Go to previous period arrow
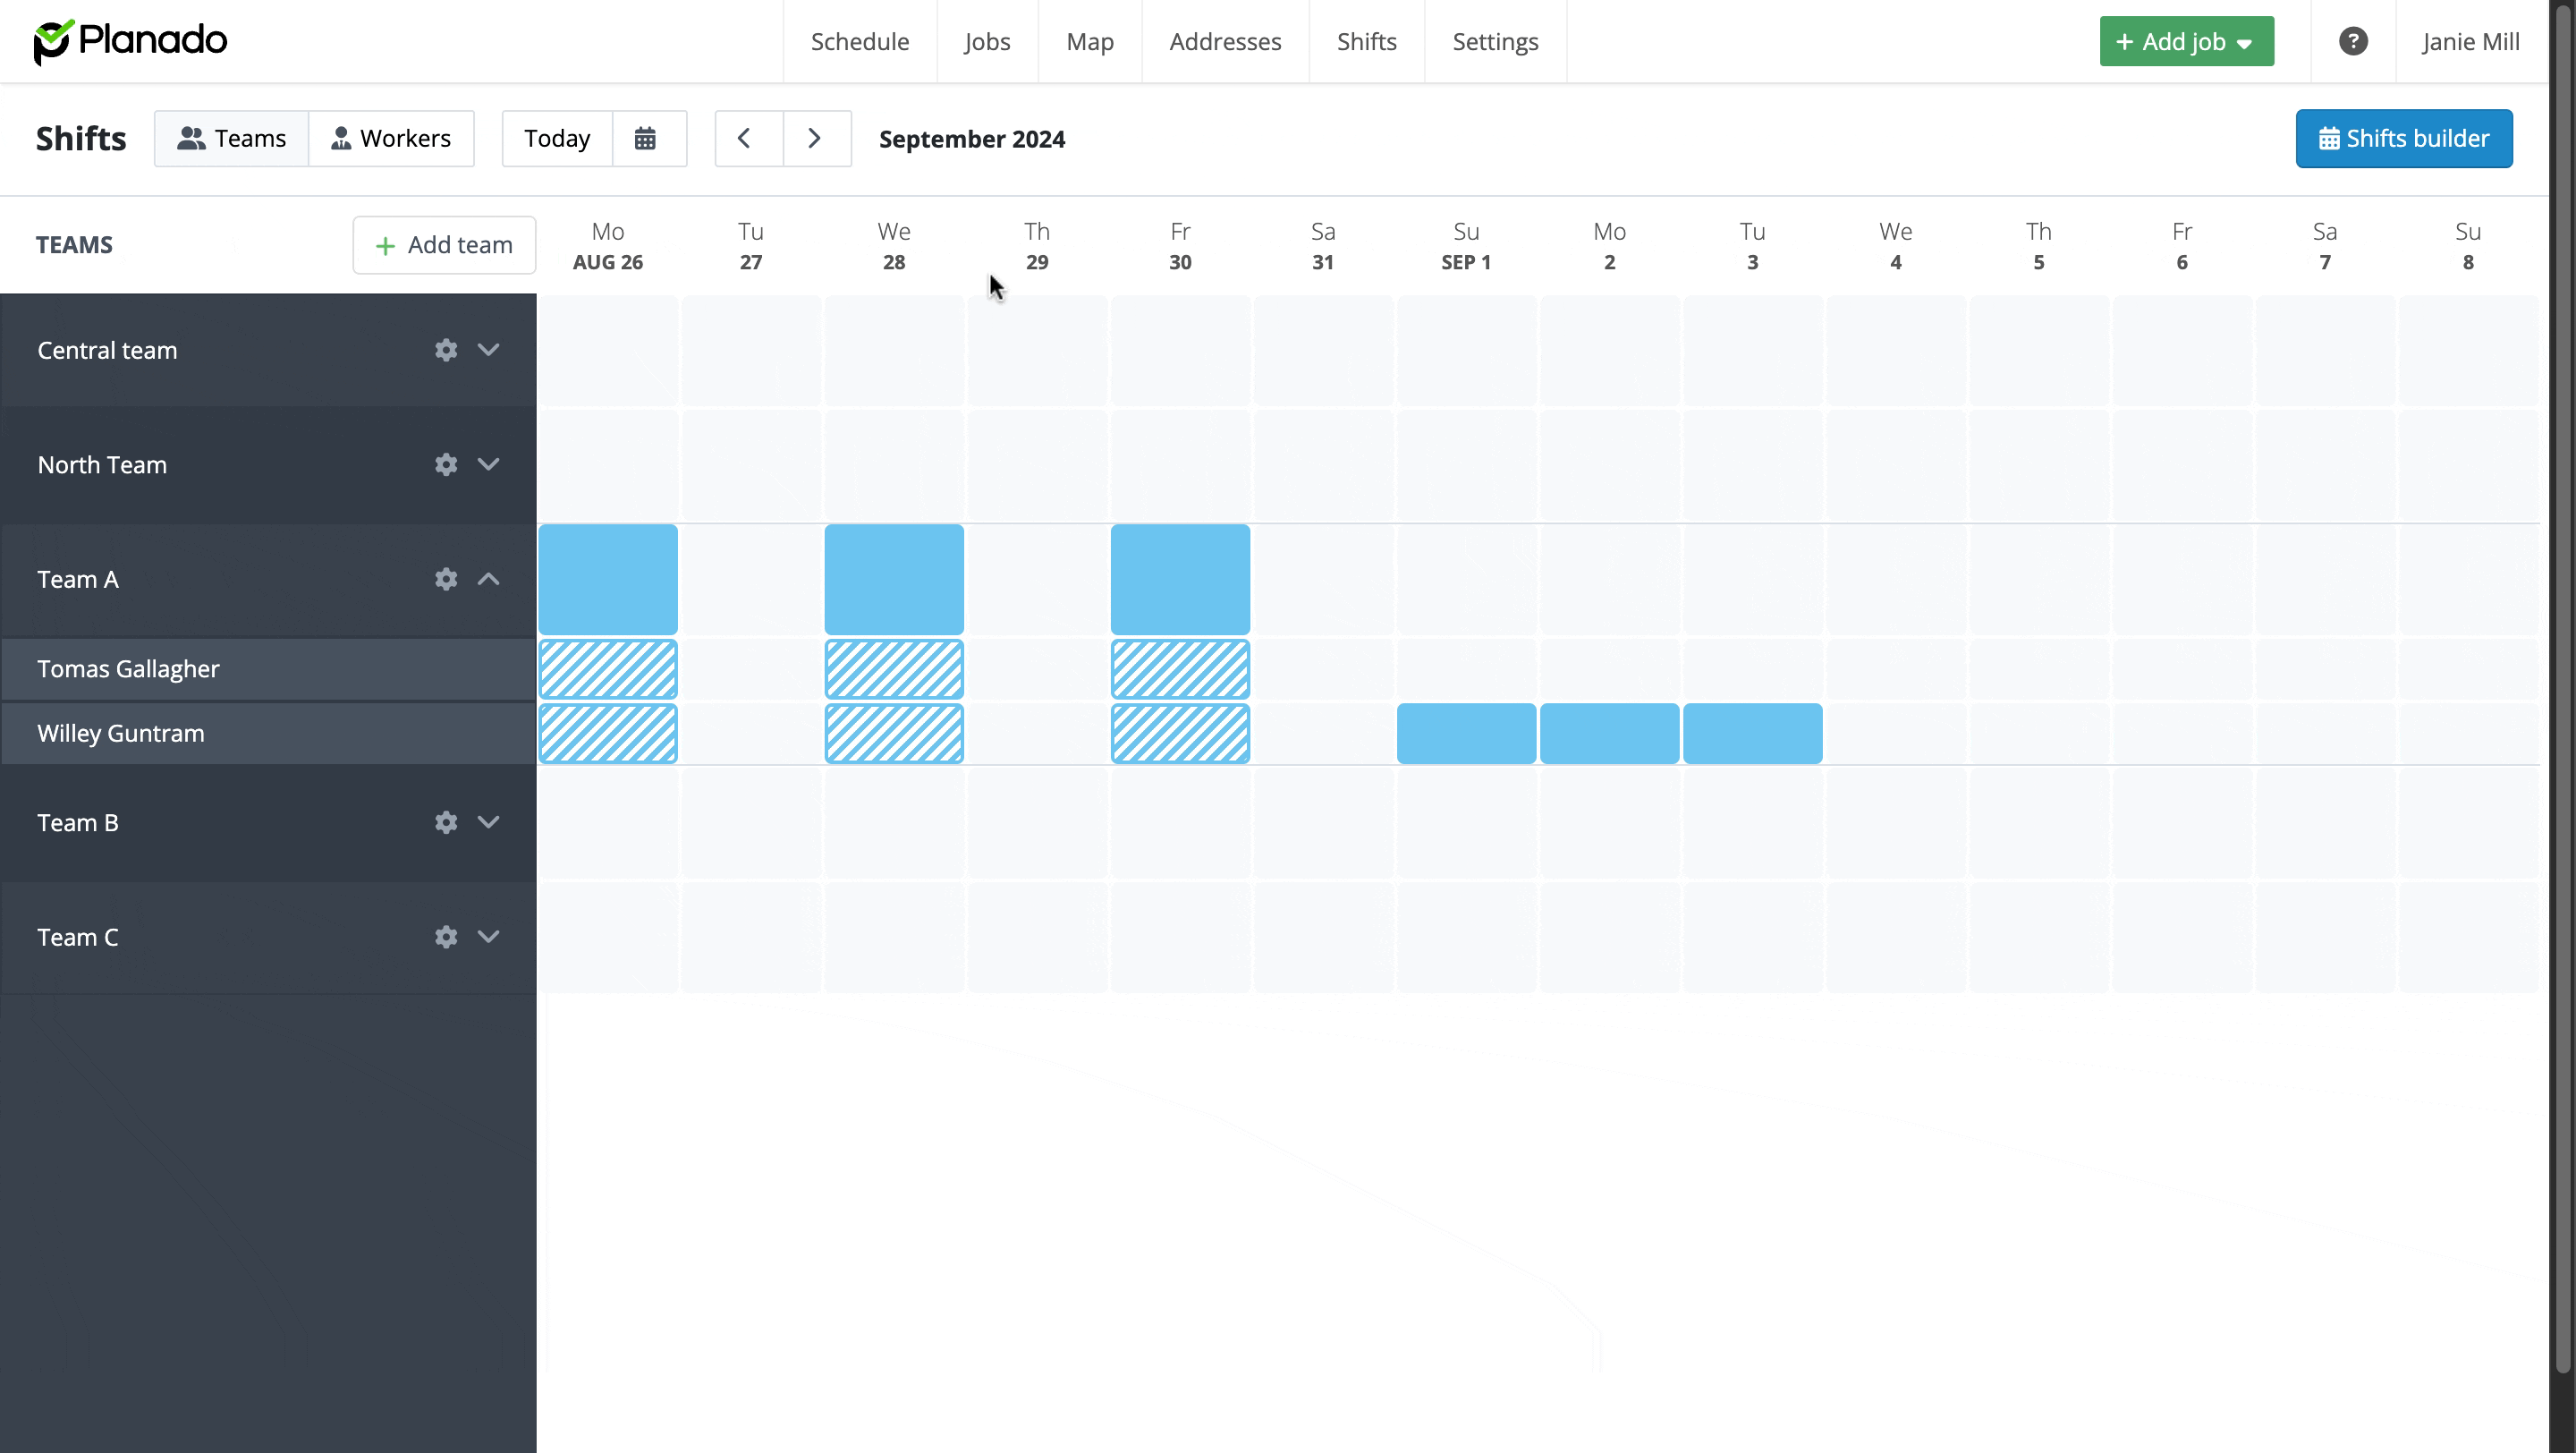2576x1453 pixels. [x=745, y=139]
